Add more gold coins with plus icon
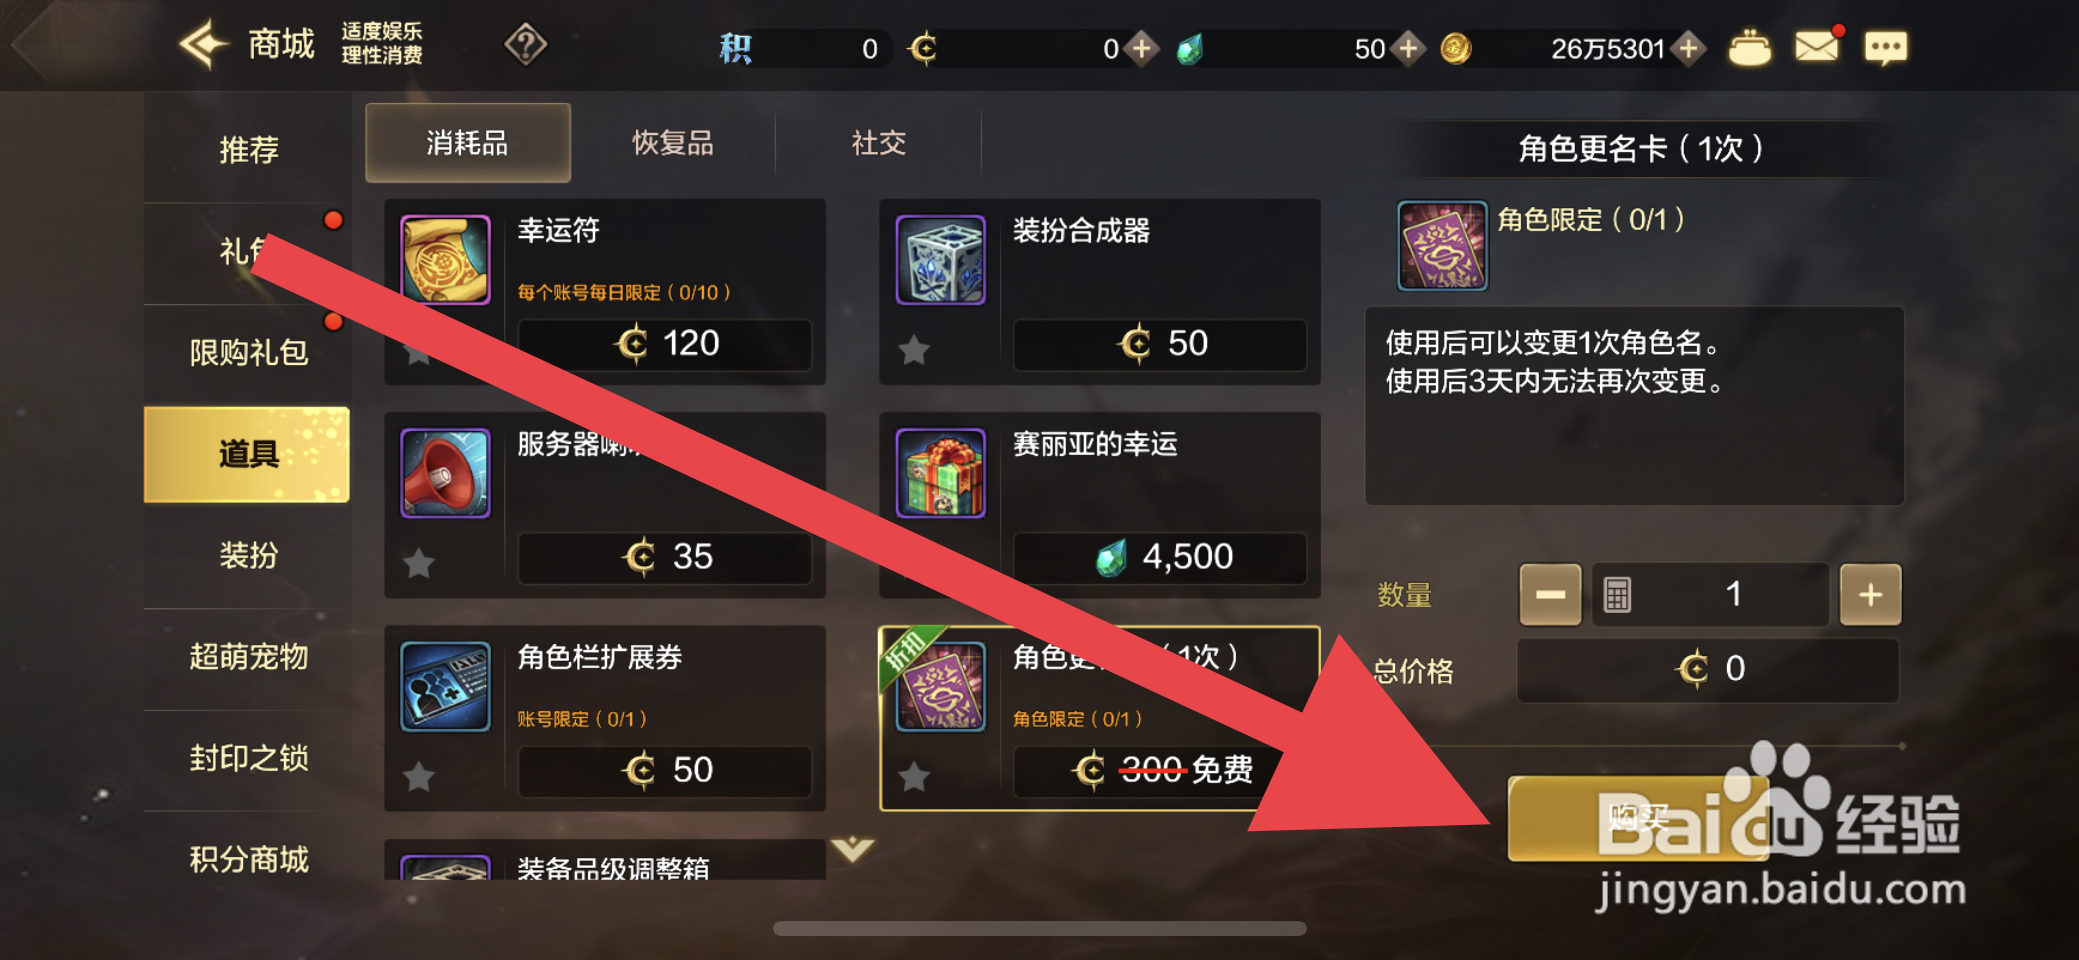This screenshot has height=960, width=2079. [1689, 48]
